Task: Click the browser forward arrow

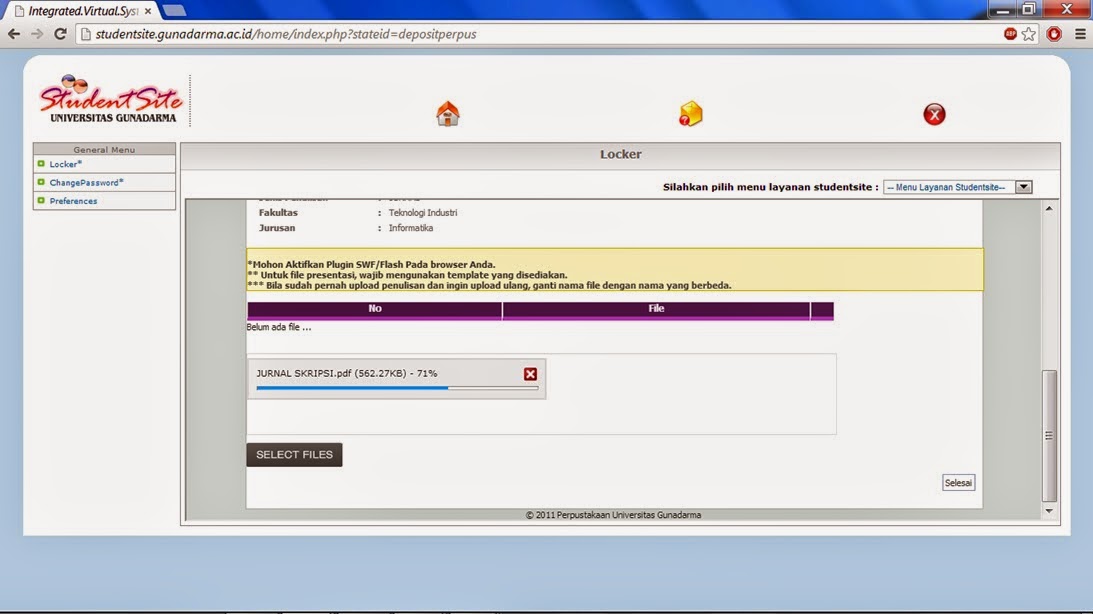Action: pyautogui.click(x=37, y=34)
